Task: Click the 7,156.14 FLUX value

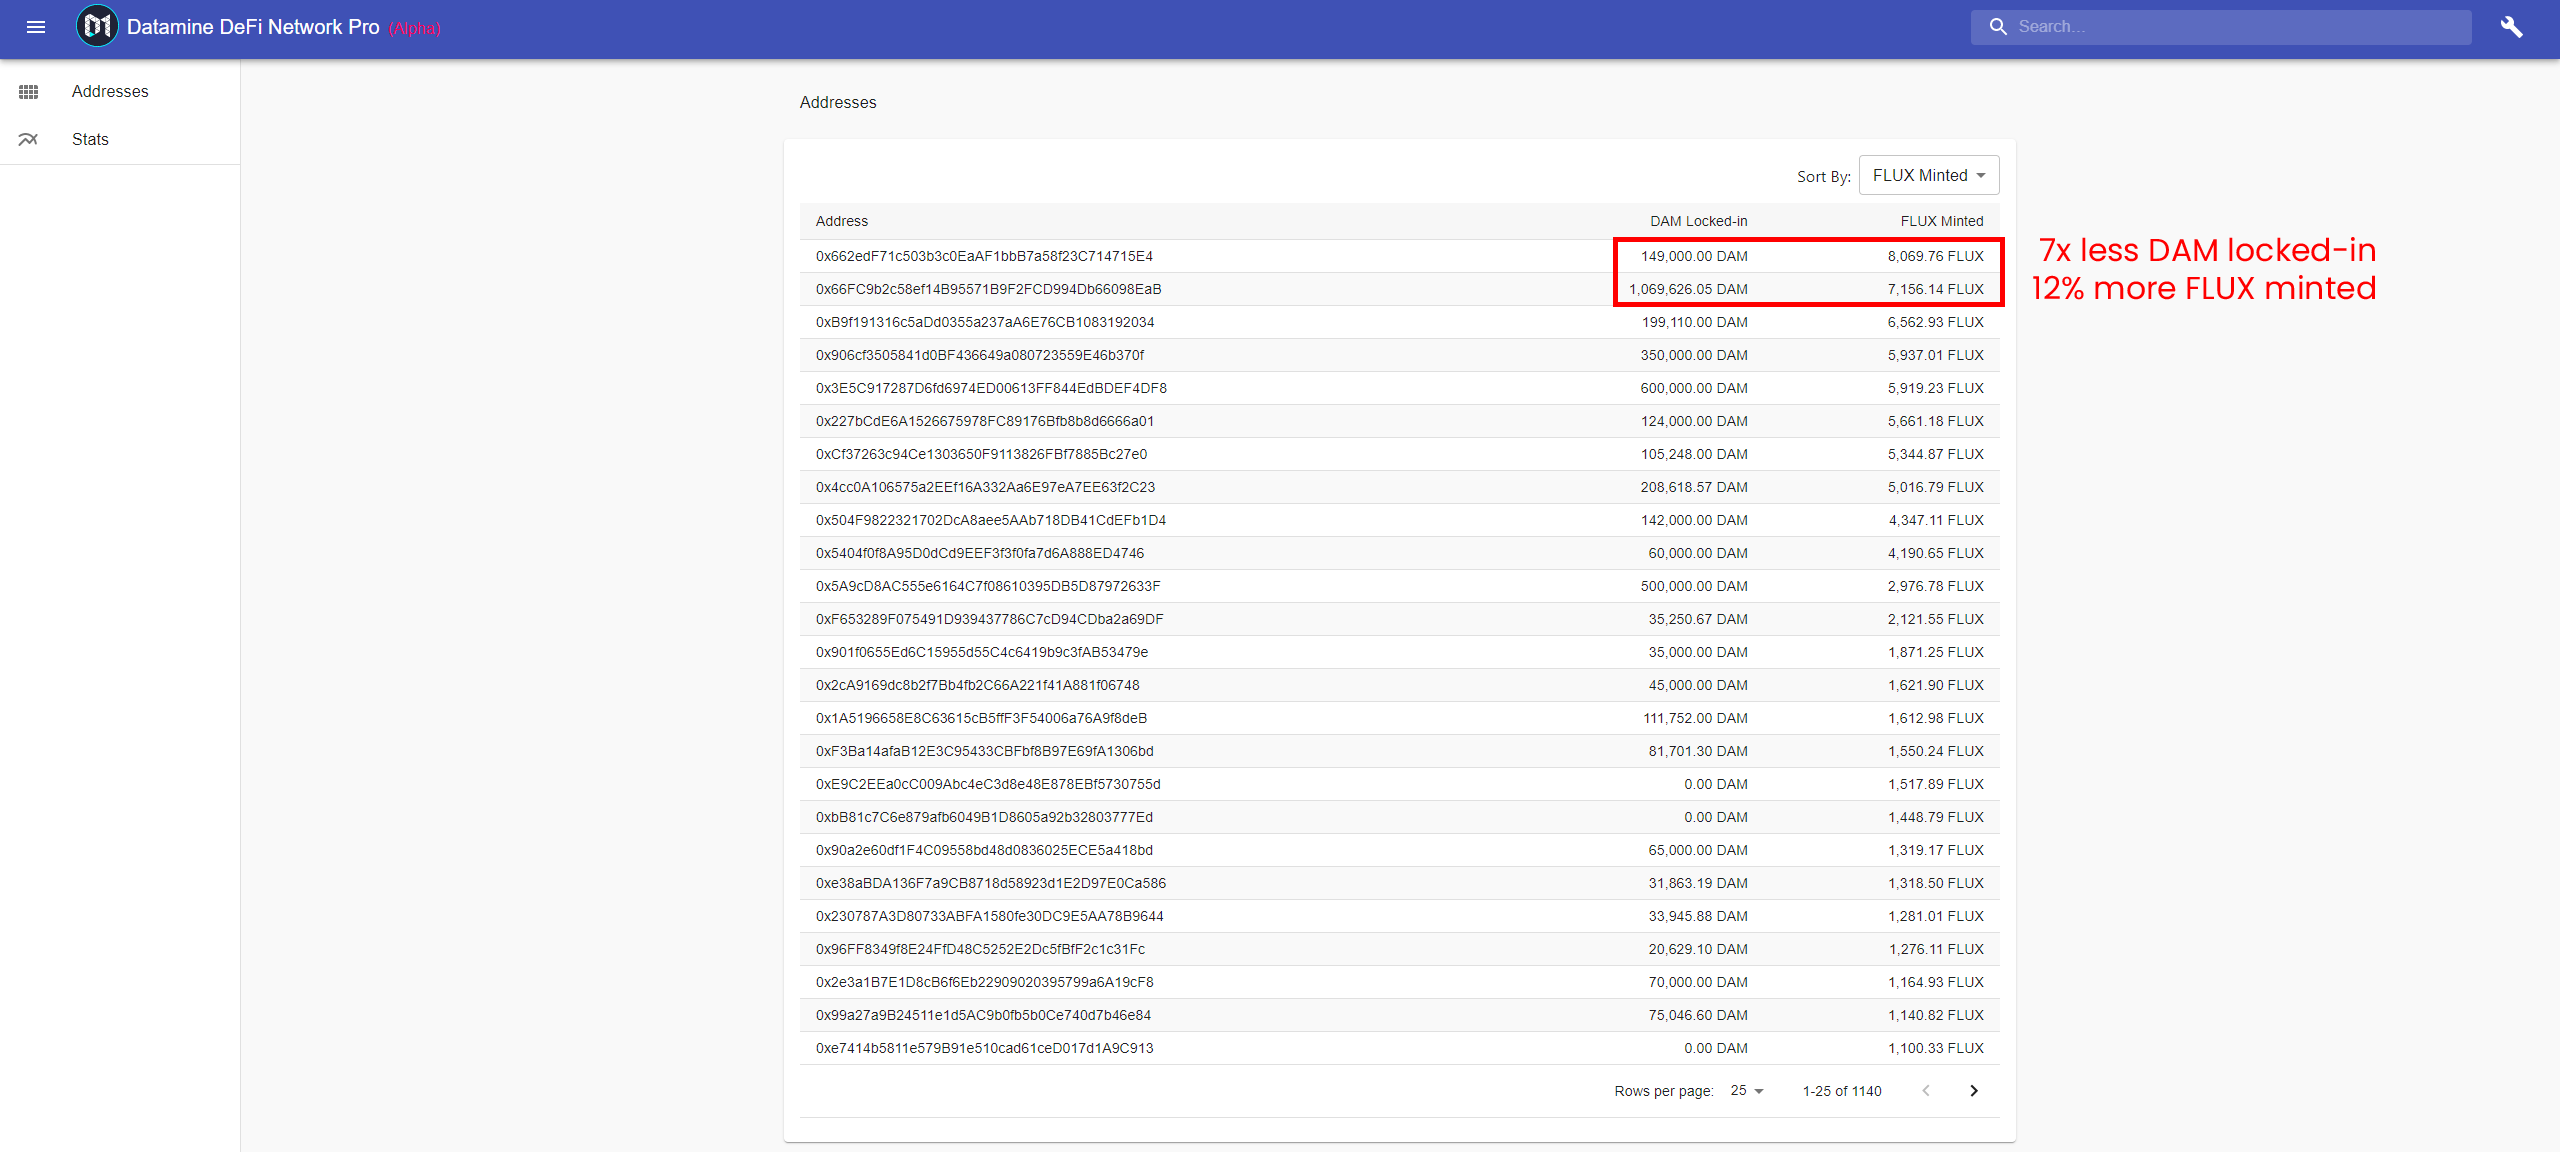Action: coord(1936,289)
